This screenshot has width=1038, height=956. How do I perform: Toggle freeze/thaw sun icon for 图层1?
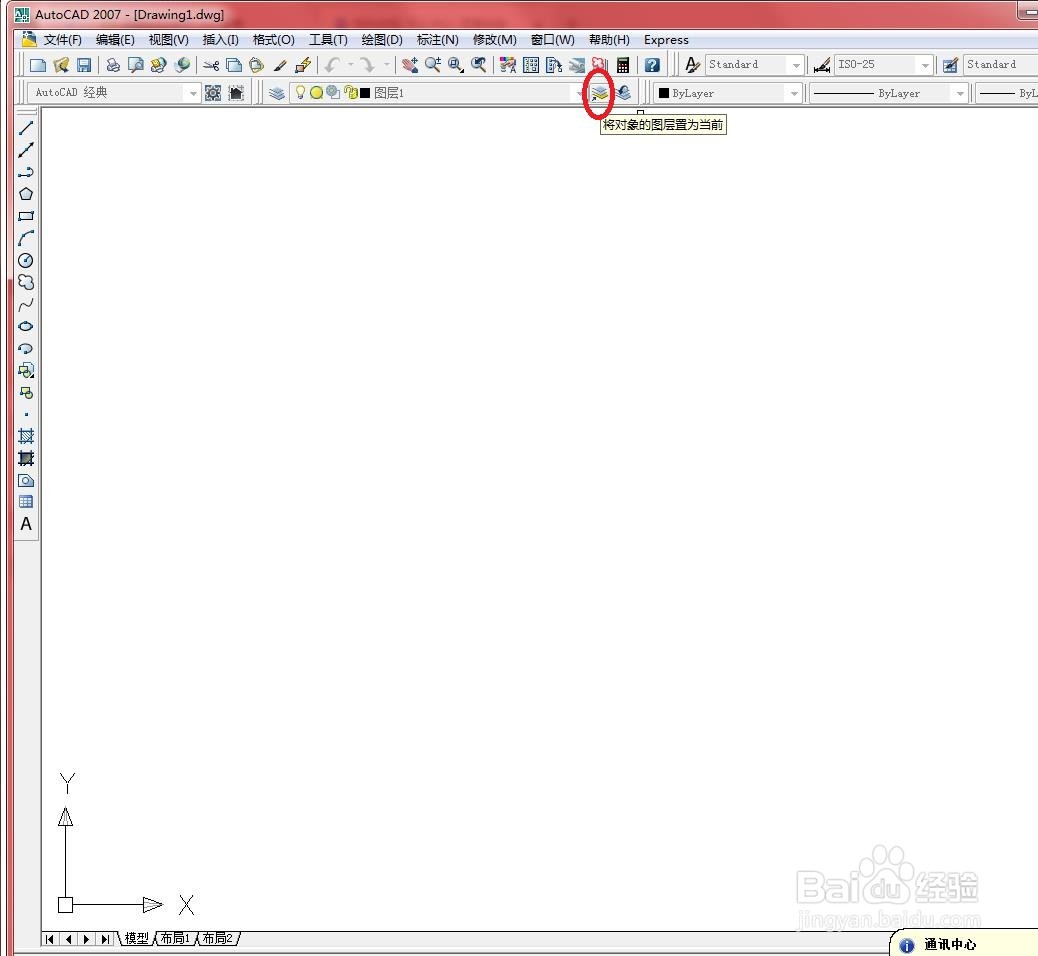(316, 93)
